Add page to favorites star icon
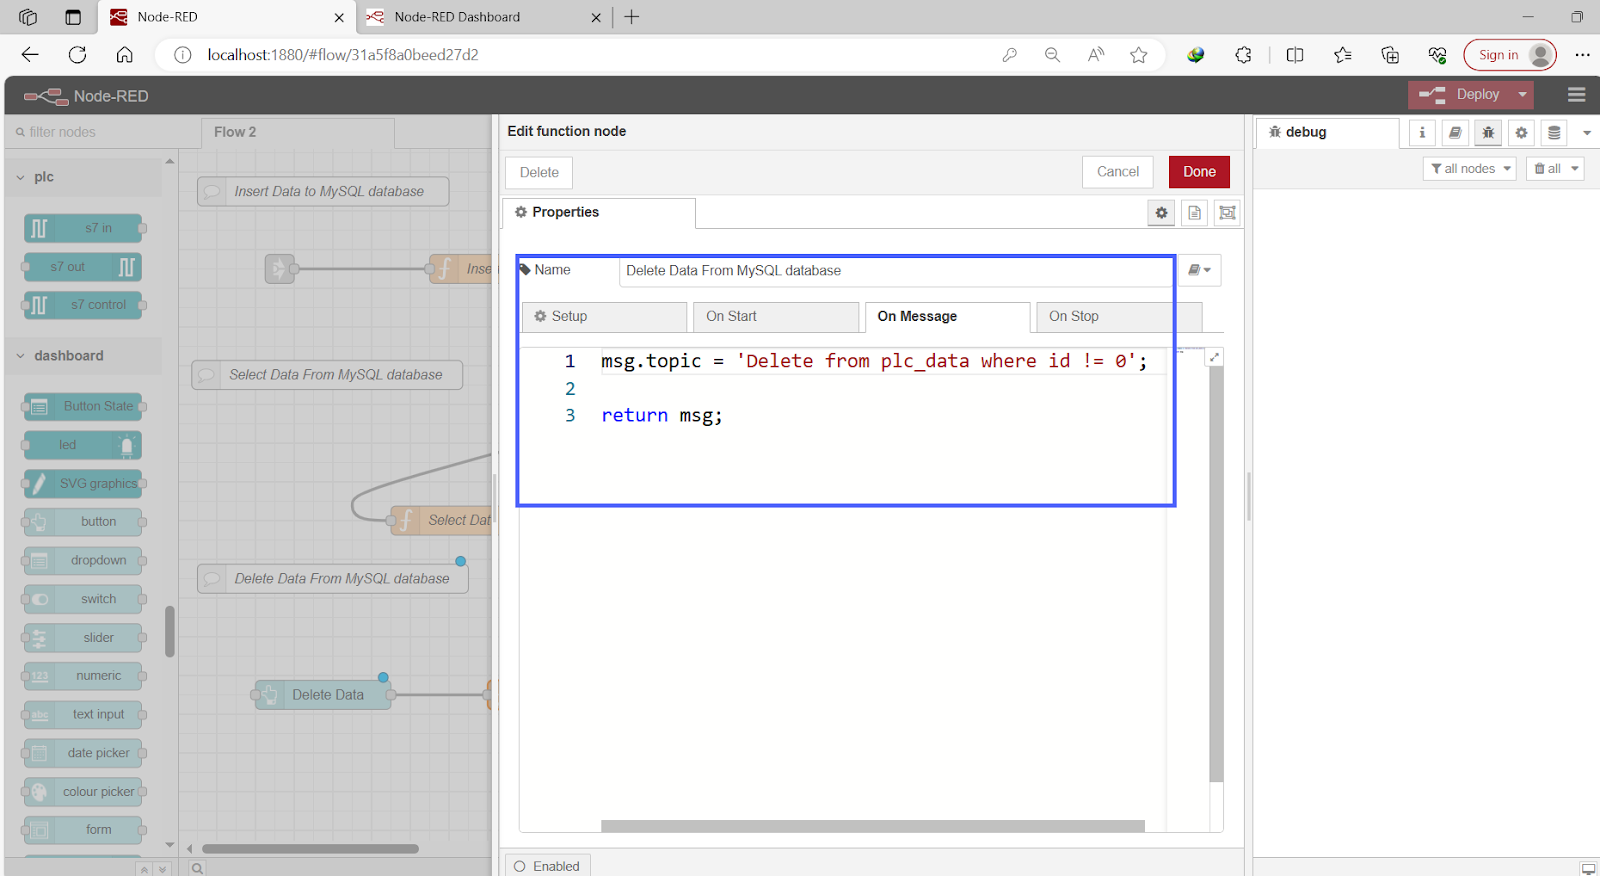The width and height of the screenshot is (1600, 876). [x=1138, y=55]
